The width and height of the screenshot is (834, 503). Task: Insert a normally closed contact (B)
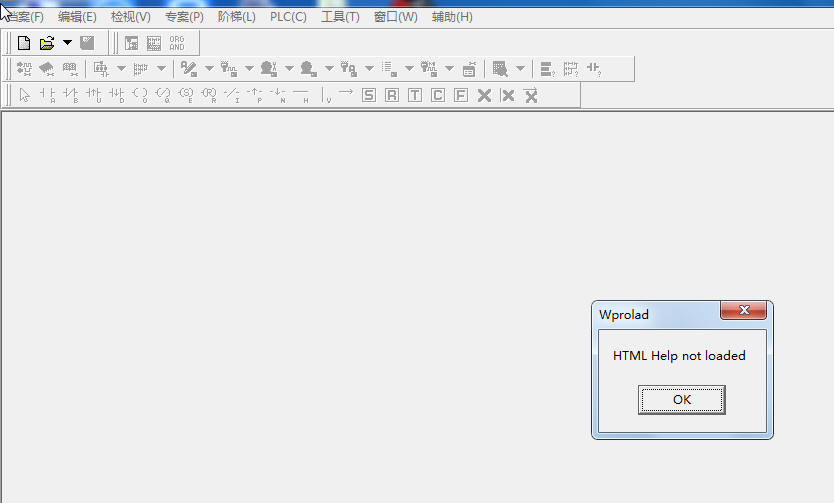[70, 95]
